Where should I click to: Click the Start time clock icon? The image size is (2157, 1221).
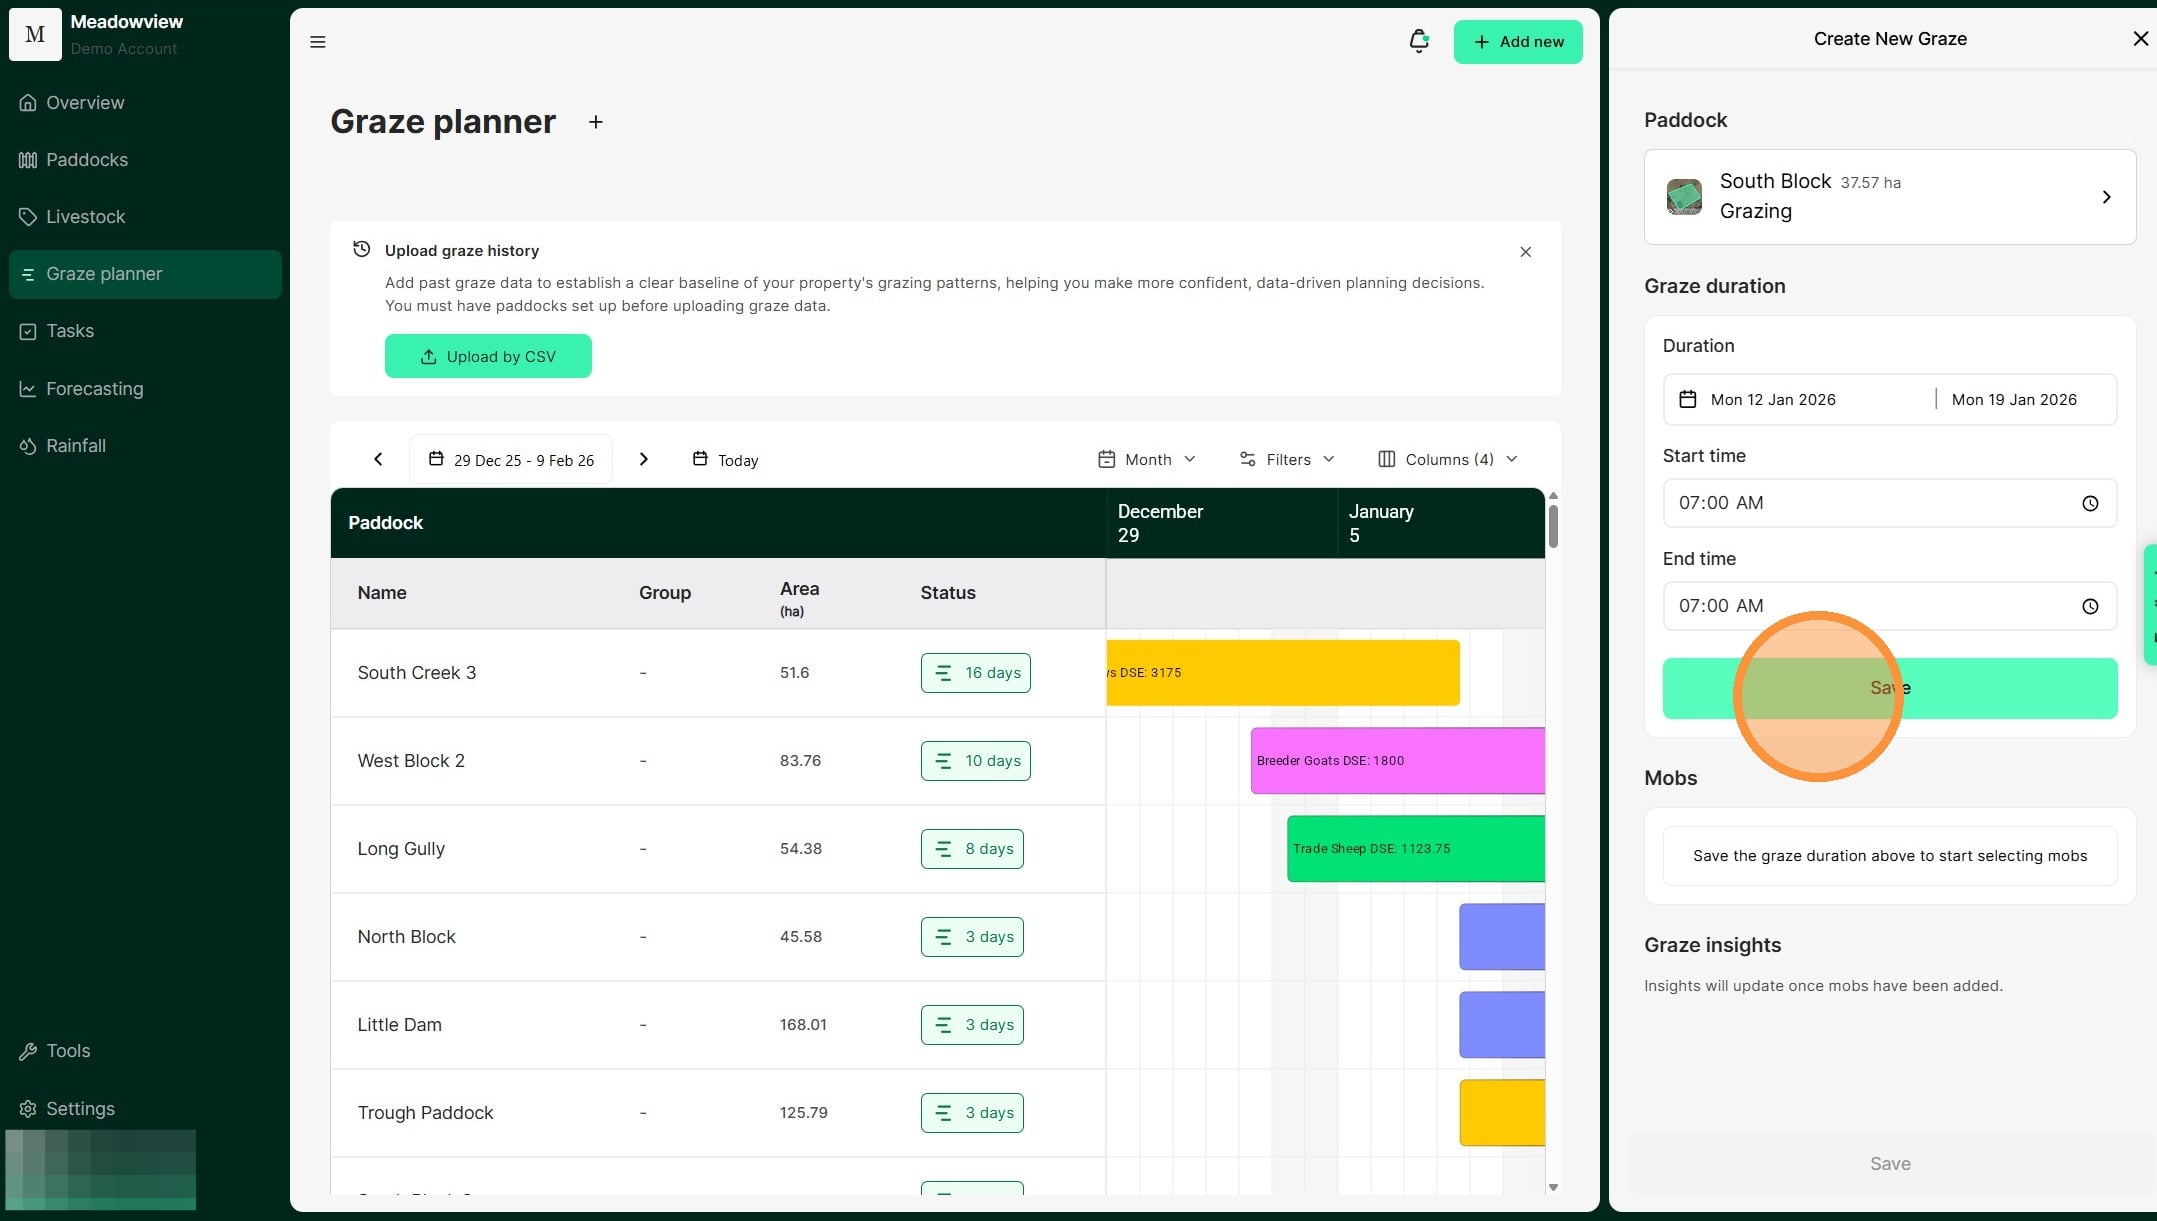[2089, 503]
